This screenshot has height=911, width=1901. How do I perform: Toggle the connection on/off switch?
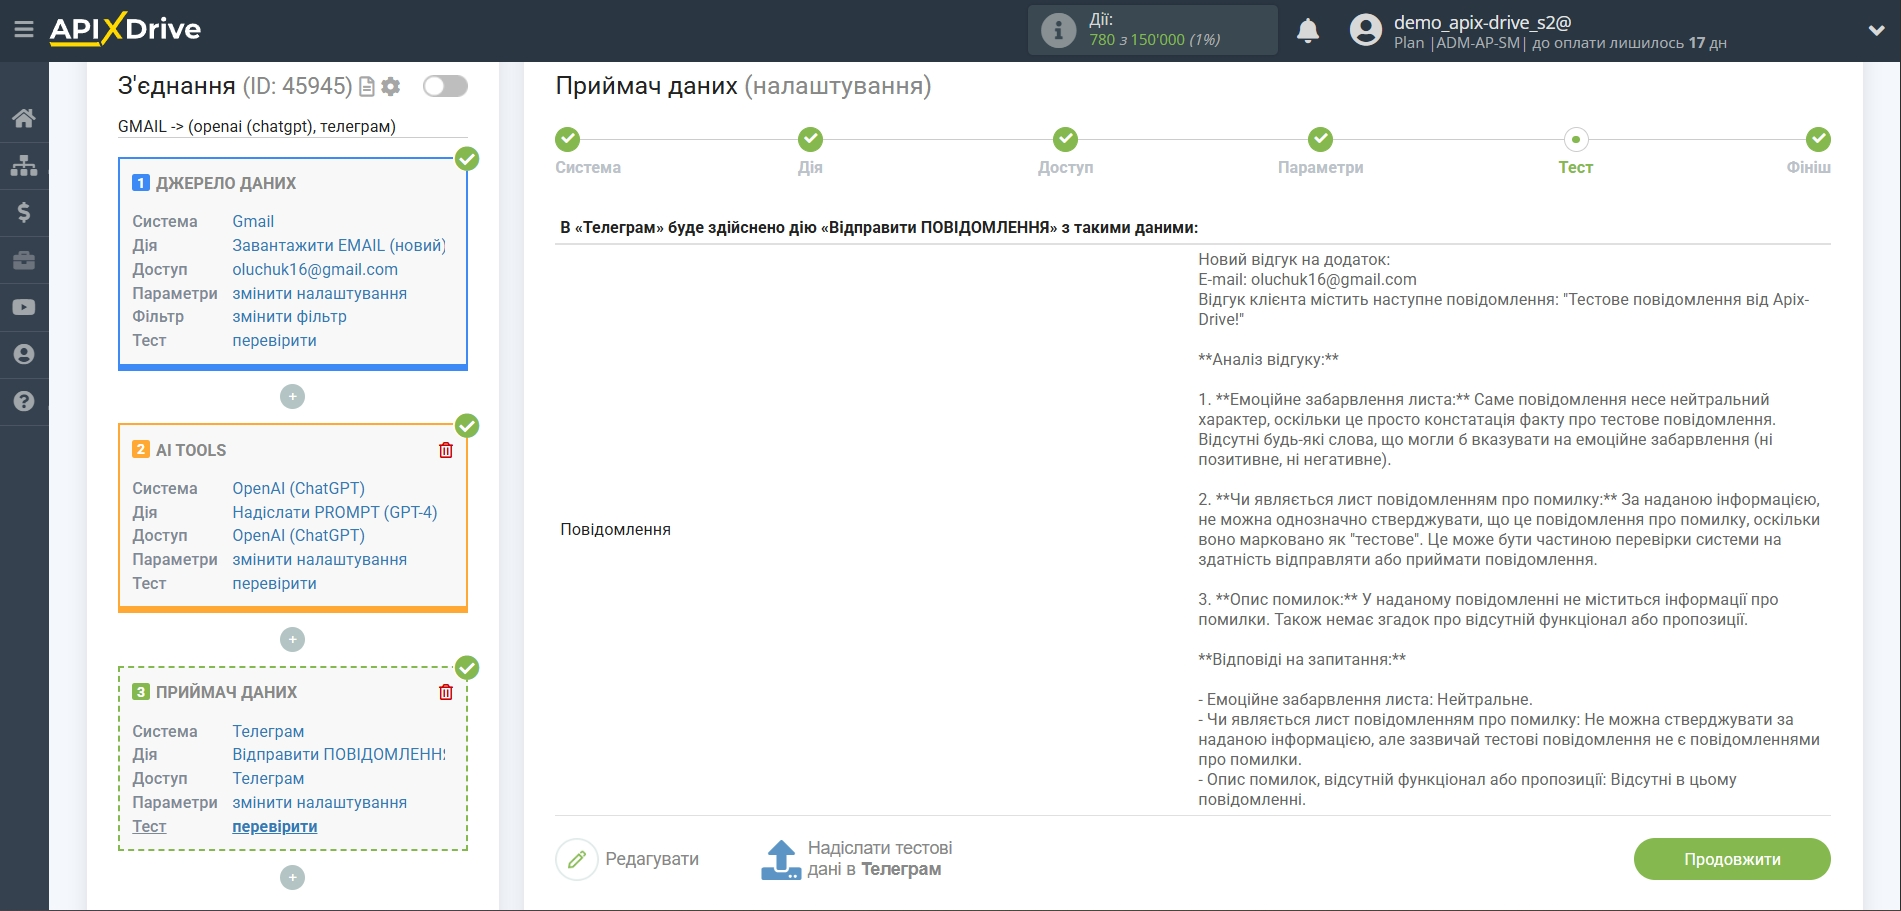445,86
